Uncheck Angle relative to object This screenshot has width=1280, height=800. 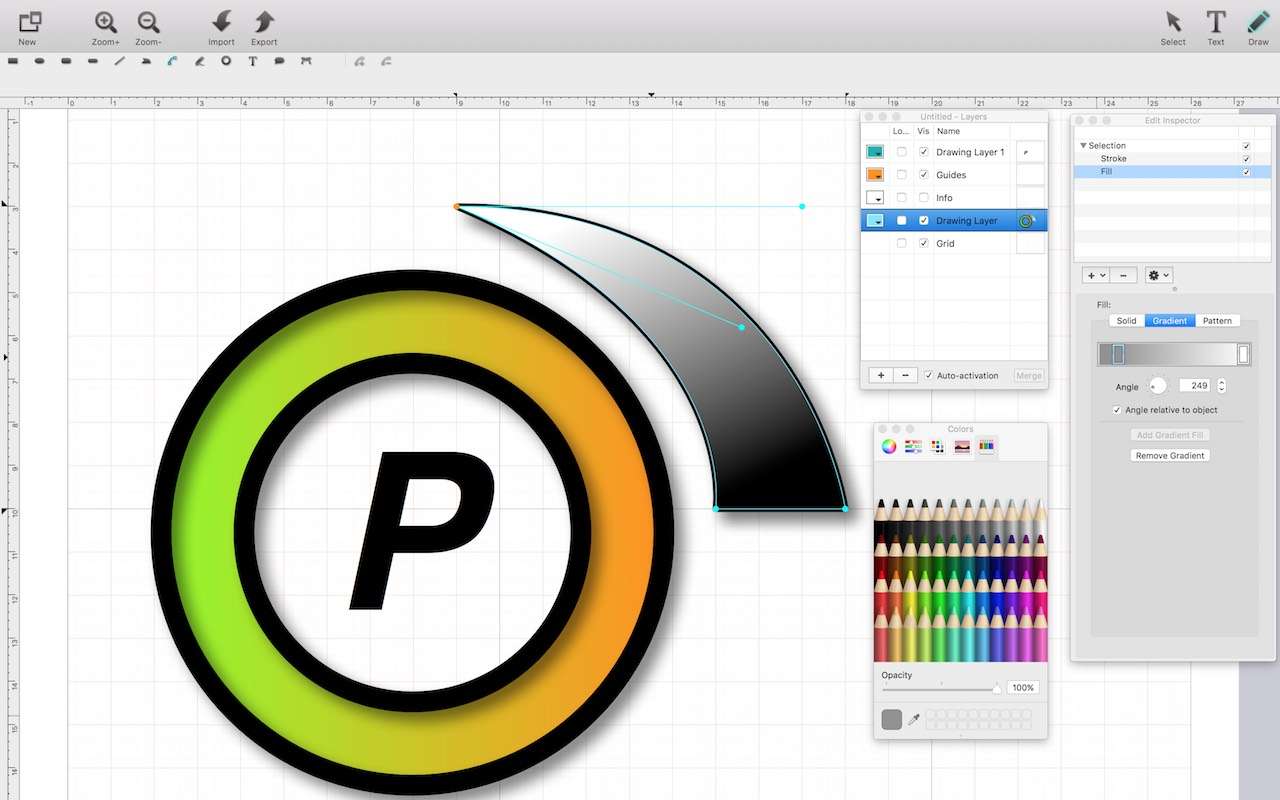[1117, 410]
